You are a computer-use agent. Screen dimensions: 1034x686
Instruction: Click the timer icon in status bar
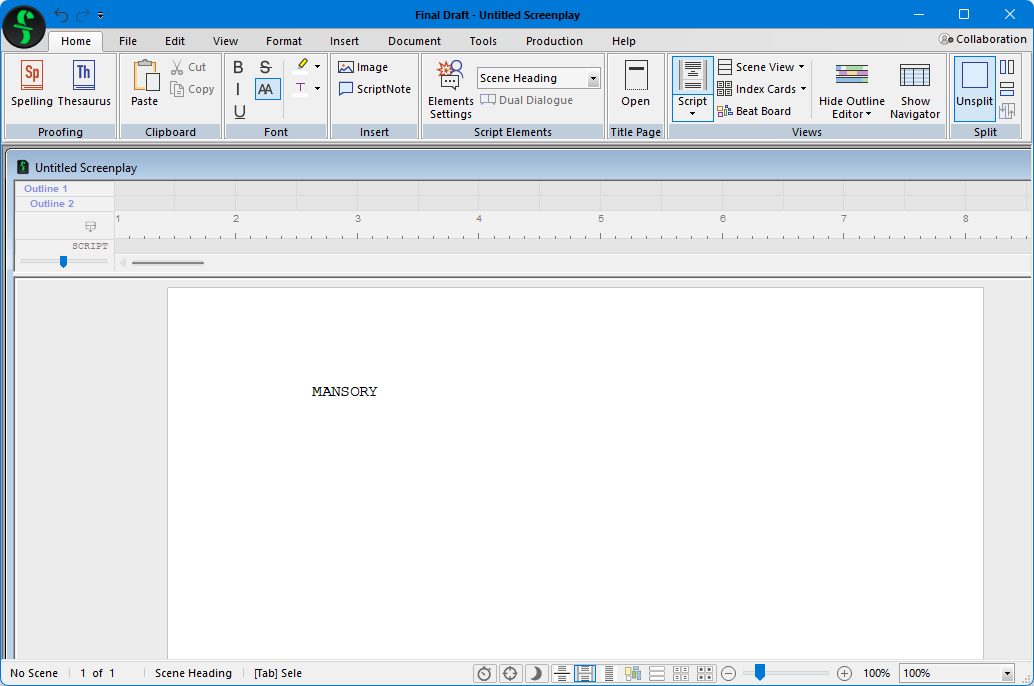pos(484,673)
